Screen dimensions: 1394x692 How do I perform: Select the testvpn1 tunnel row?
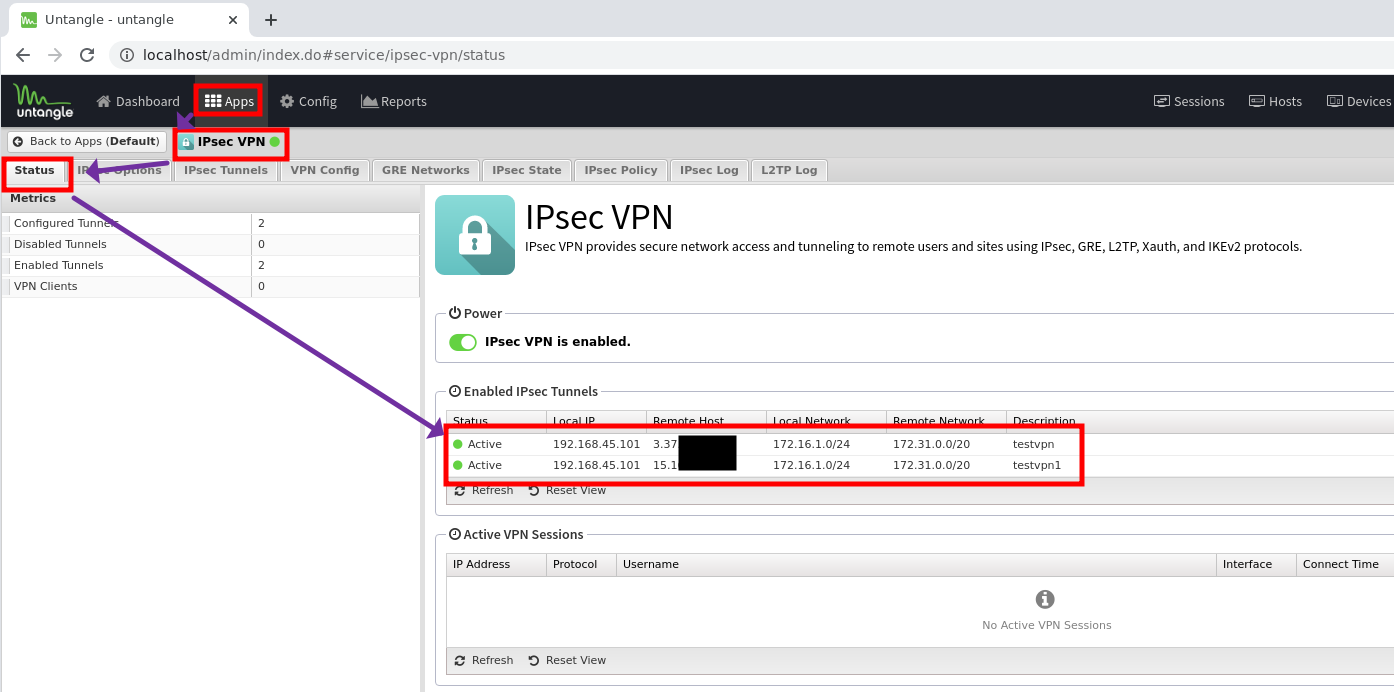point(920,465)
